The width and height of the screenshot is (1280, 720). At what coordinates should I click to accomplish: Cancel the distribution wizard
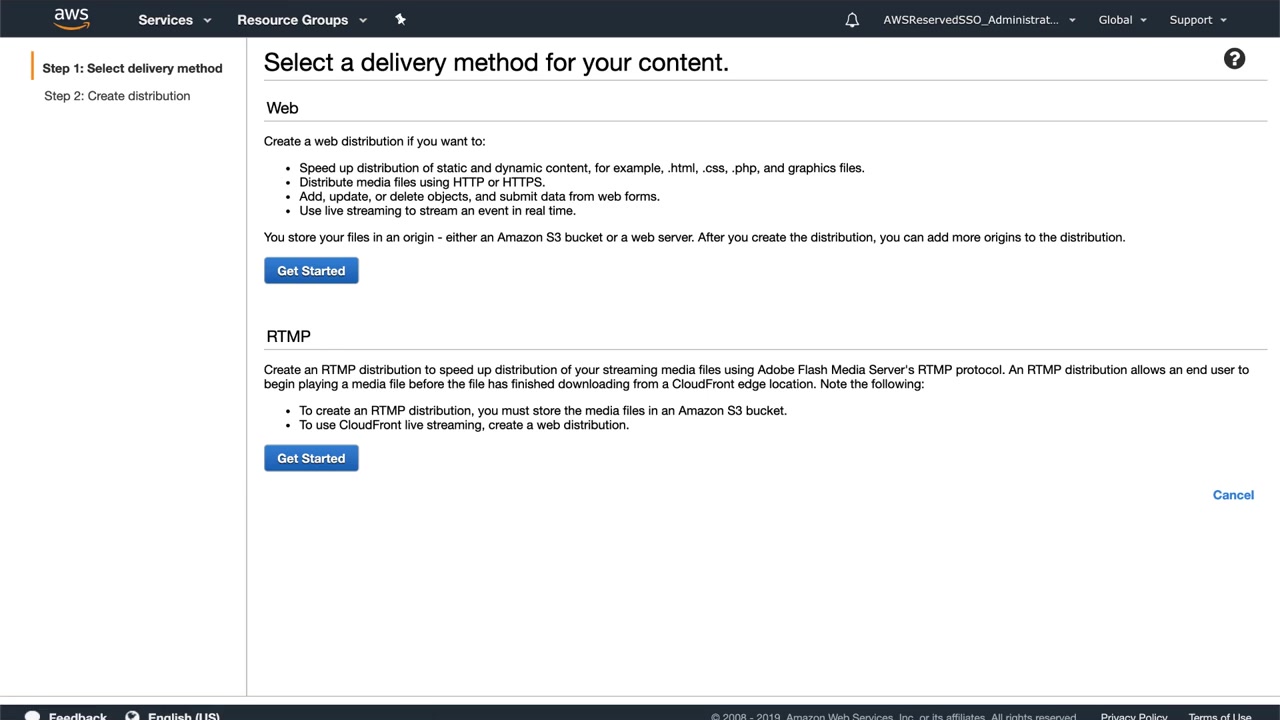click(1233, 495)
